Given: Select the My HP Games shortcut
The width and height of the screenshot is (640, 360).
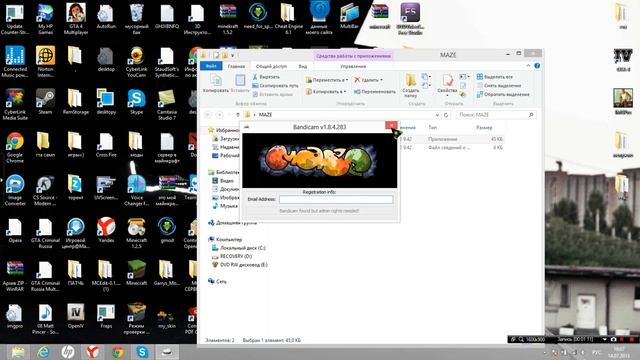Looking at the screenshot, I should point(45,18).
